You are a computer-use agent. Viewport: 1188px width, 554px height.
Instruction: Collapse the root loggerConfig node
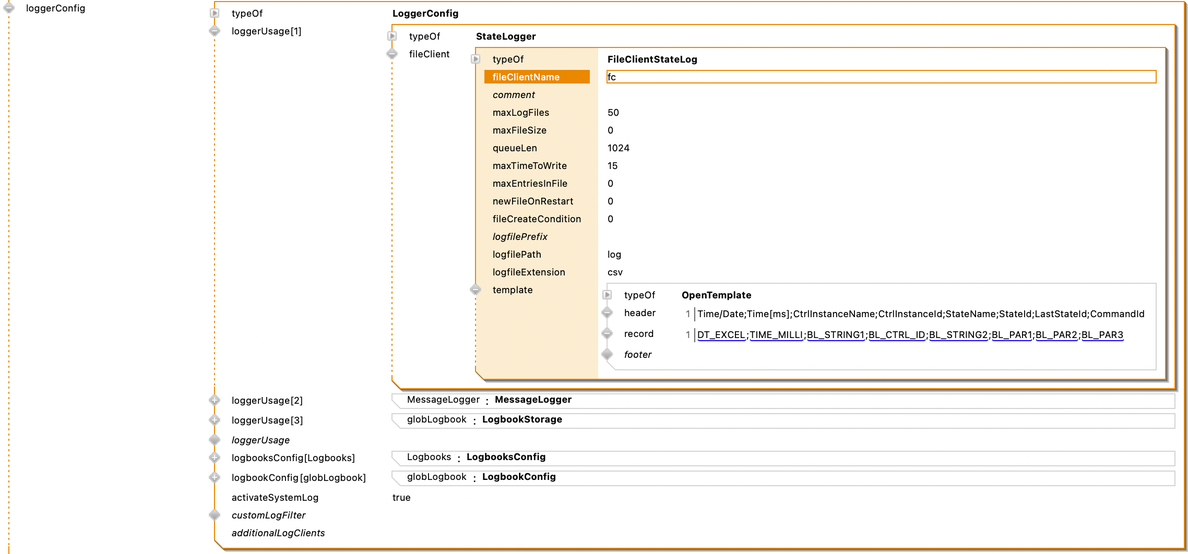coord(9,9)
